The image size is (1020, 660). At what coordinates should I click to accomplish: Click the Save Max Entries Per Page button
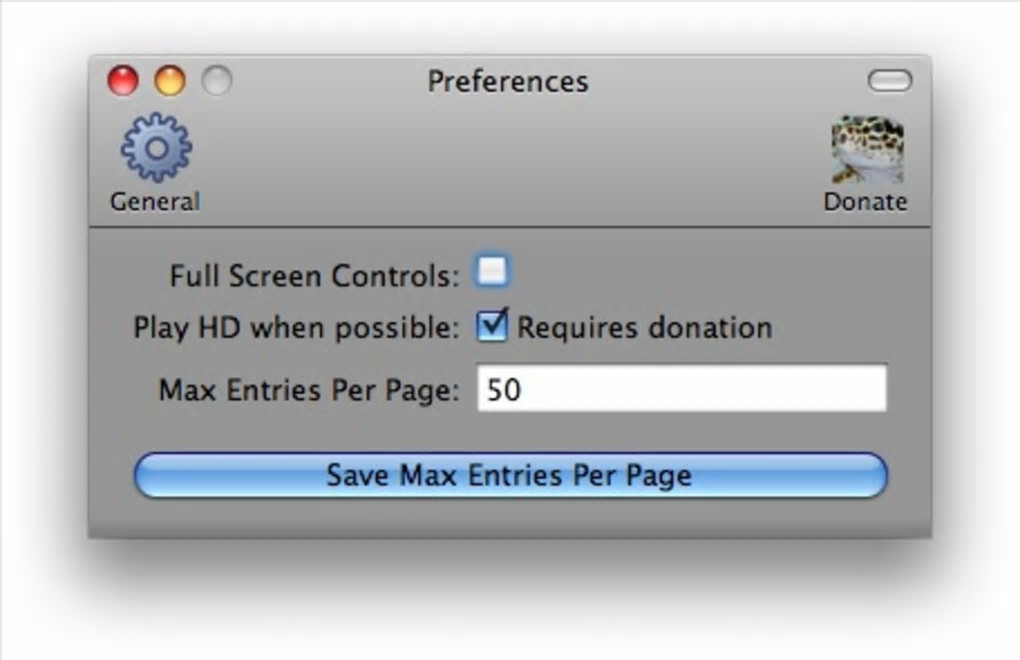510,475
